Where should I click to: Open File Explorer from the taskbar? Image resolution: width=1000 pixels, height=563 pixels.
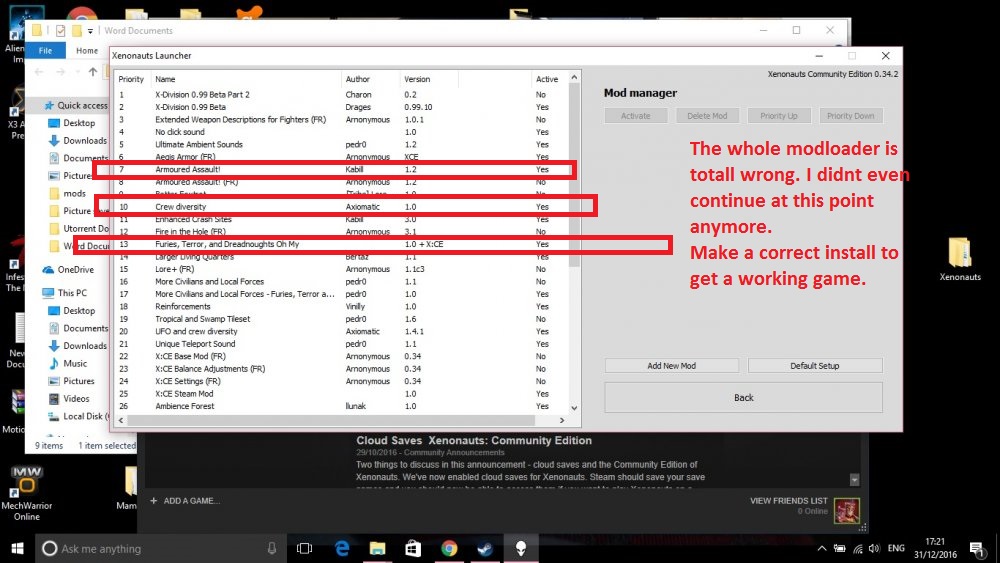[378, 548]
